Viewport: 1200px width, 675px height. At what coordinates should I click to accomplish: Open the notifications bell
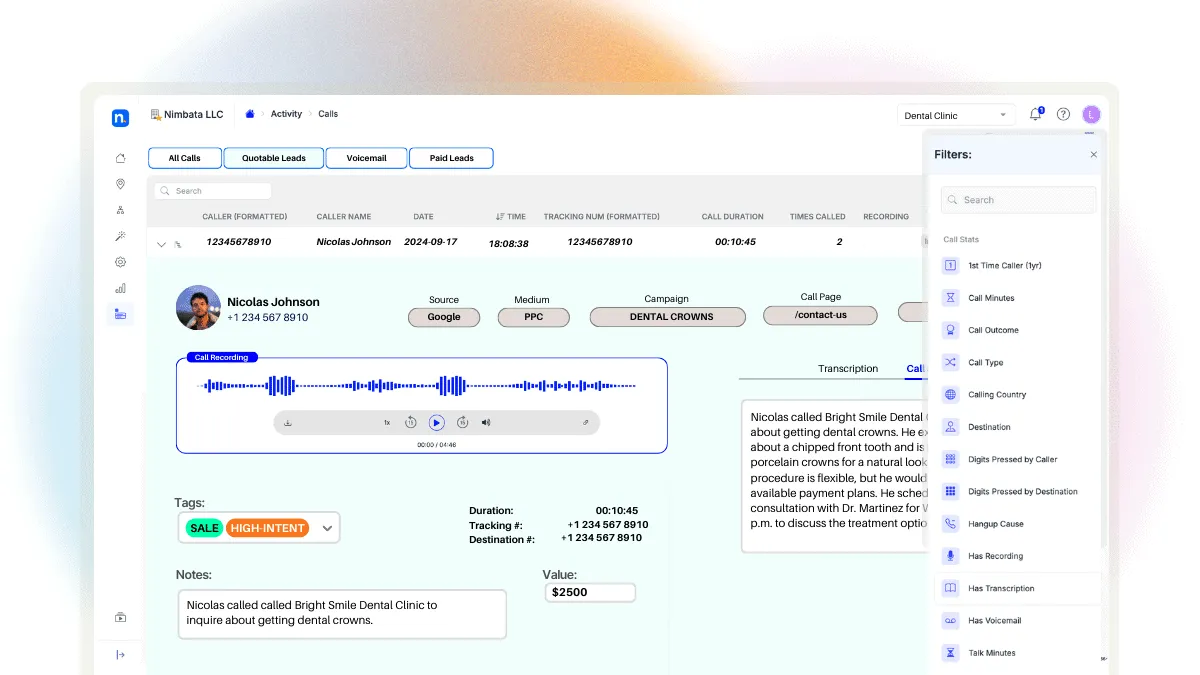[x=1036, y=114]
